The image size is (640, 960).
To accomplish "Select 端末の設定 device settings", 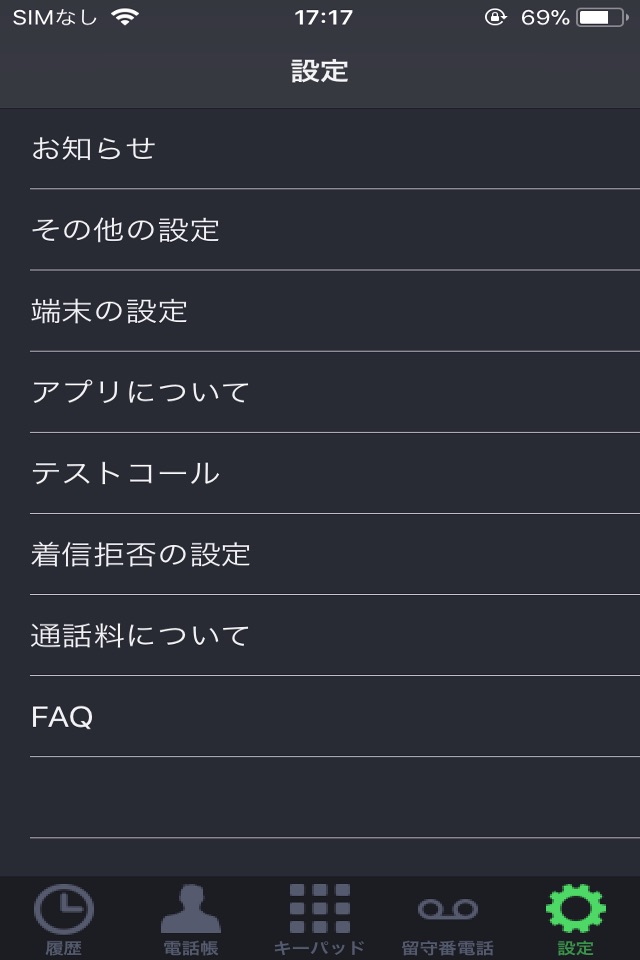I will (320, 311).
